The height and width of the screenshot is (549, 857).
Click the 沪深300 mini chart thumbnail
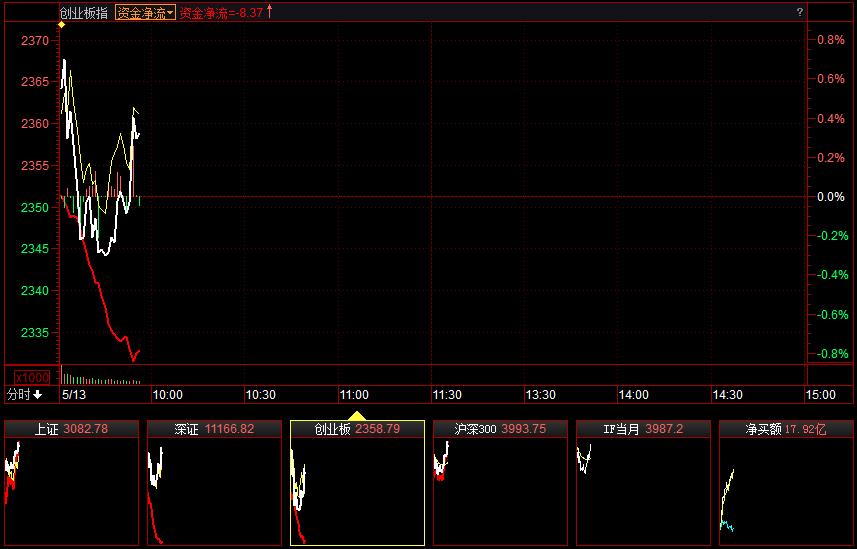(x=501, y=490)
